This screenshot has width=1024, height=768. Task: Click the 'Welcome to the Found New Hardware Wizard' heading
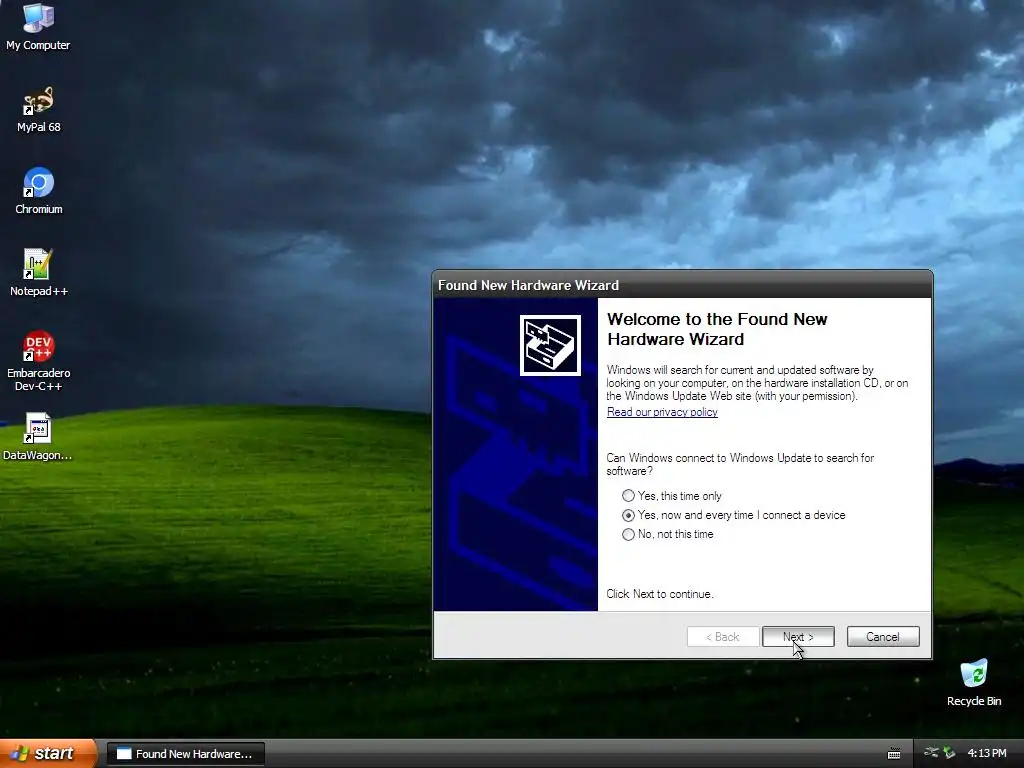click(717, 329)
